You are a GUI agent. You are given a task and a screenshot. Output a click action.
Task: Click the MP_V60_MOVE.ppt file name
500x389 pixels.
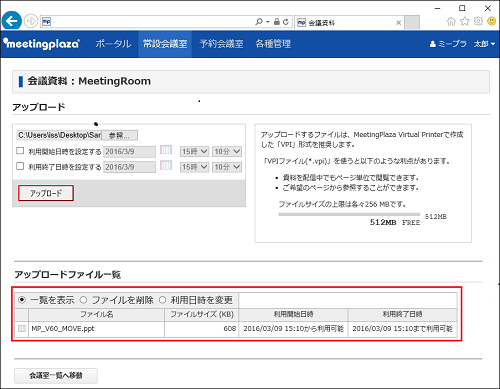63,329
